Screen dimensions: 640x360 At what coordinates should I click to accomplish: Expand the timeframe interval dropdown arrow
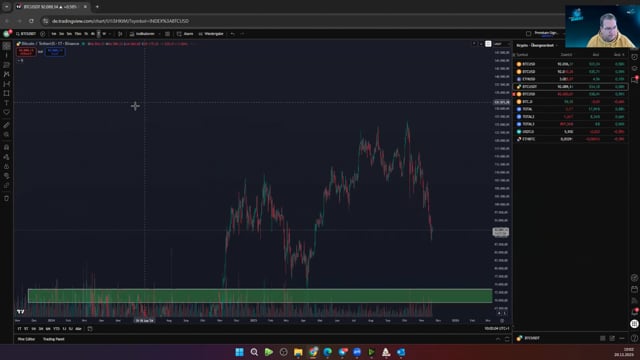110,34
